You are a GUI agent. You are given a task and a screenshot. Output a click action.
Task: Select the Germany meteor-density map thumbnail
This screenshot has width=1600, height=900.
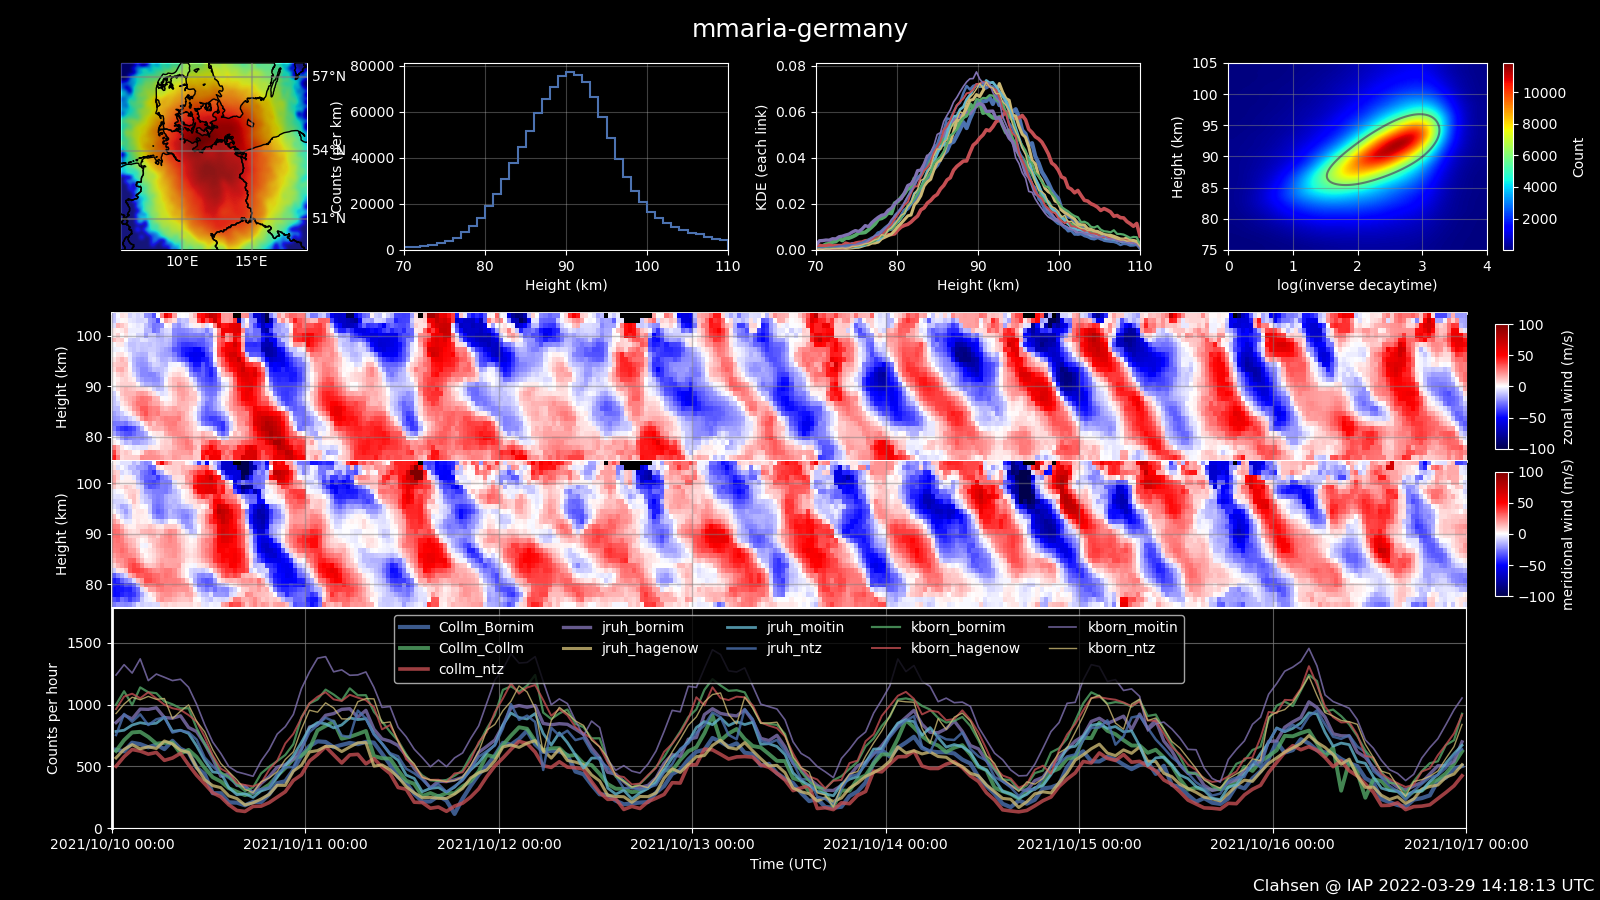(214, 157)
